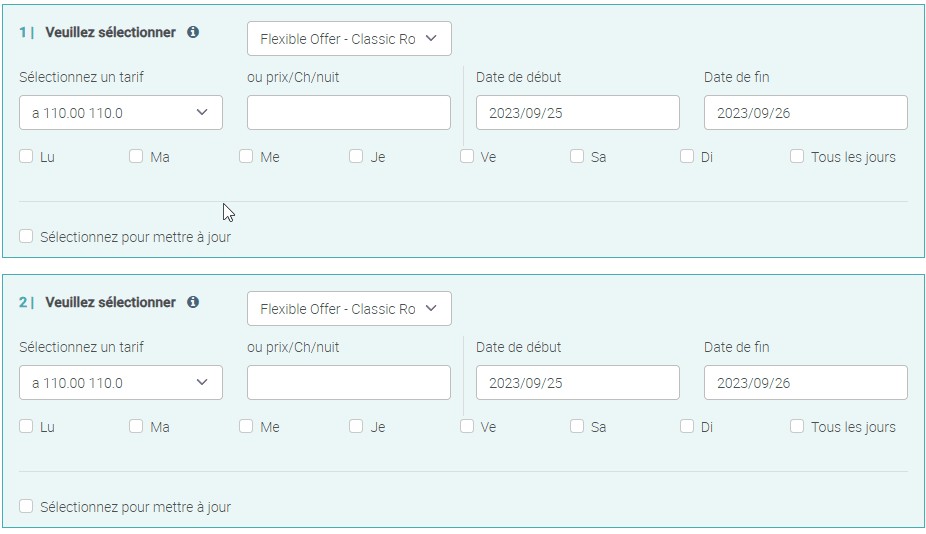926x534 pixels.
Task: Open the Flexible Offer dropdown in section 1
Action: pyautogui.click(x=349, y=39)
